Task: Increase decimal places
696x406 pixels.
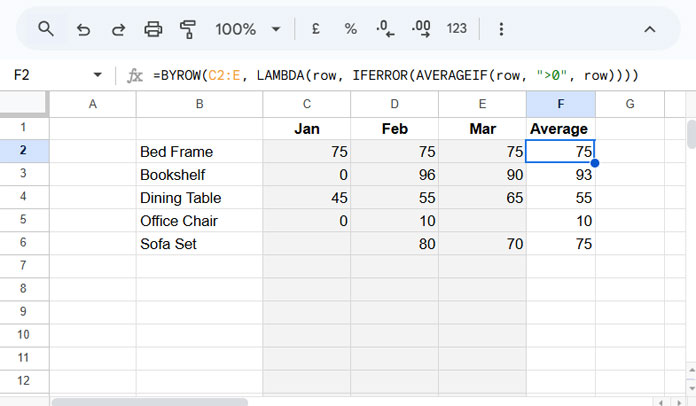Action: coord(421,29)
